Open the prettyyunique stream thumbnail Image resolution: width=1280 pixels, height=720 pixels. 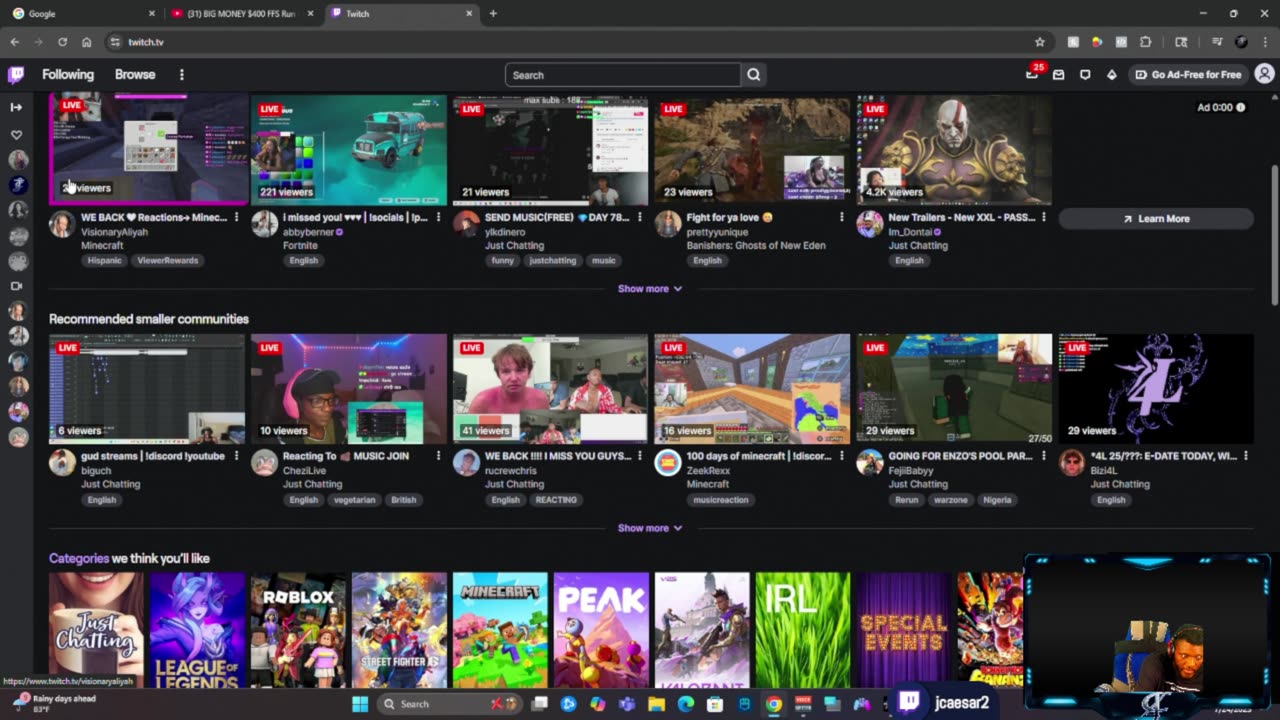pyautogui.click(x=752, y=150)
